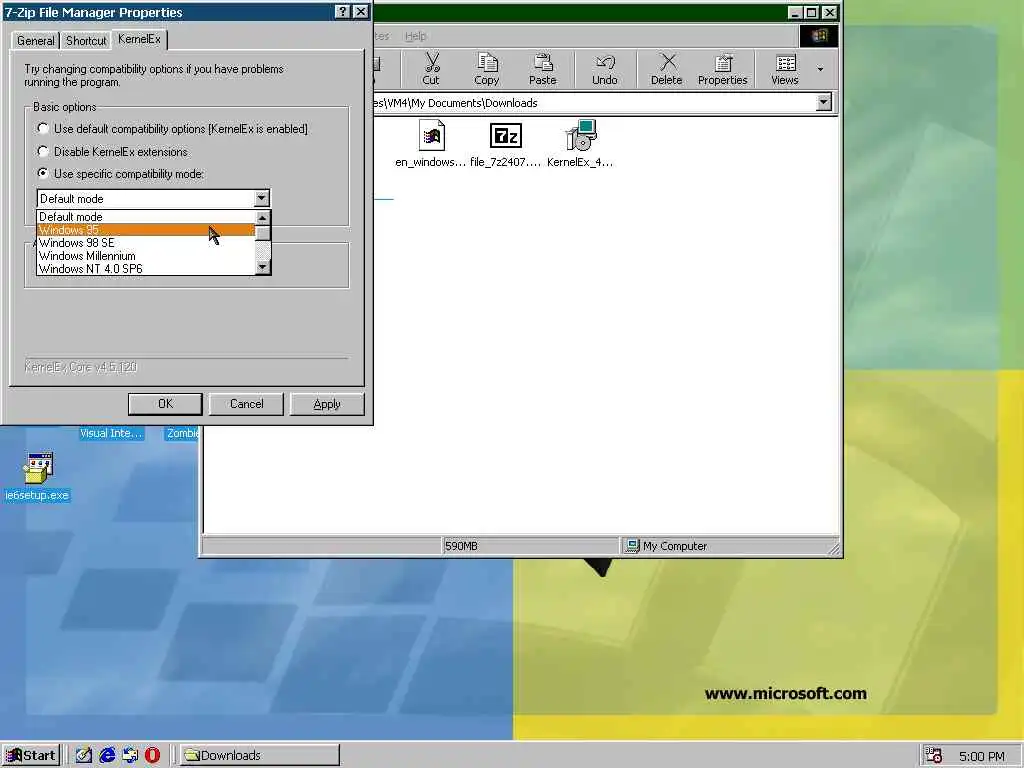The height and width of the screenshot is (768, 1024).
Task: Click the Cancel button
Action: point(246,404)
